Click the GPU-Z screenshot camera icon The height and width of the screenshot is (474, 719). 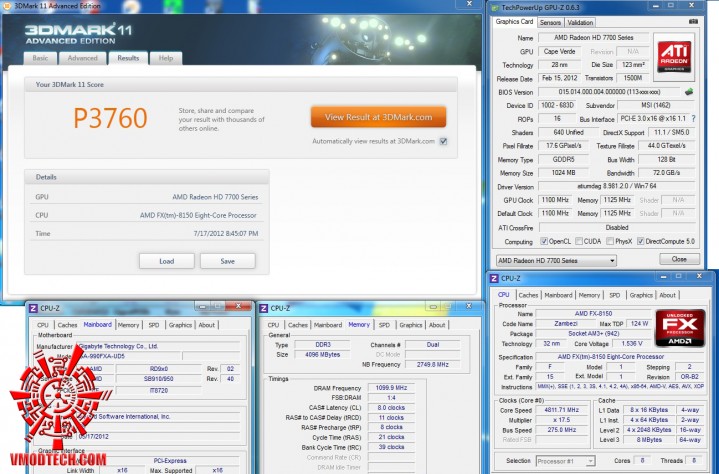[693, 22]
